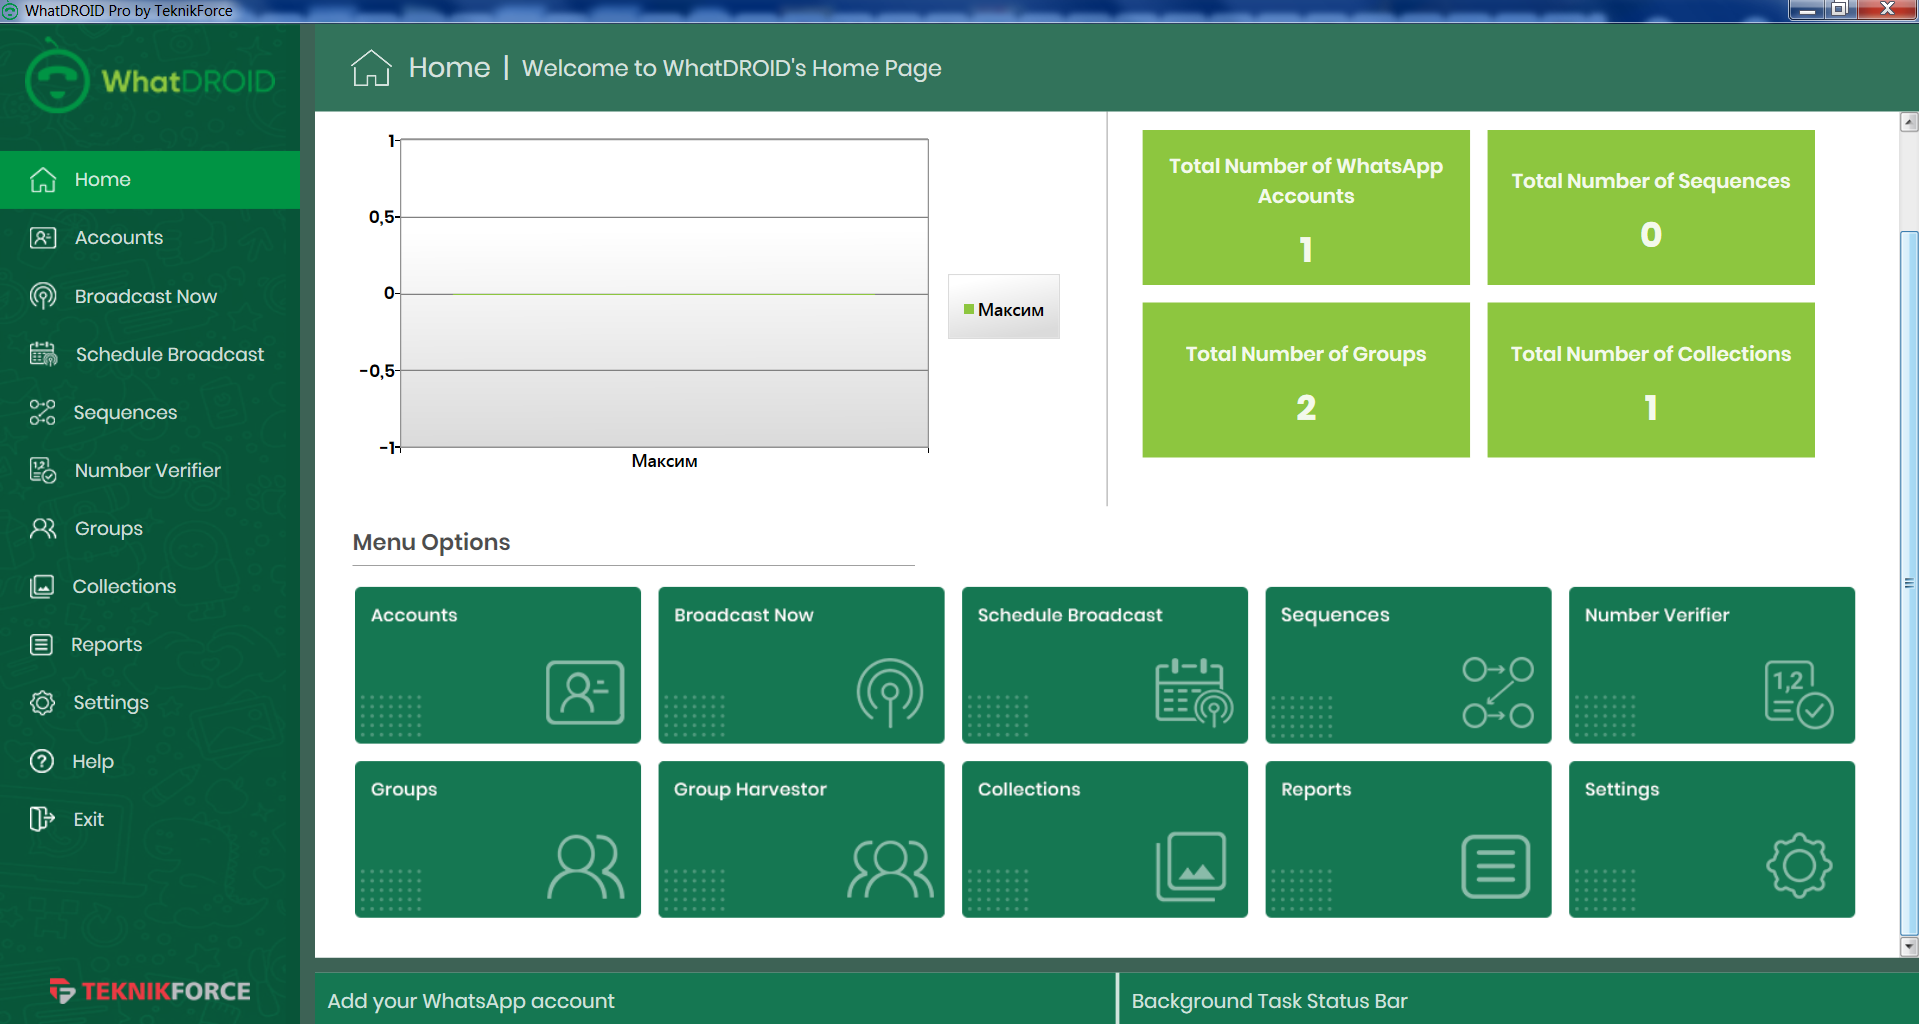Open Accounts from the sidebar menu
Screen dimensions: 1919x1024
point(150,238)
